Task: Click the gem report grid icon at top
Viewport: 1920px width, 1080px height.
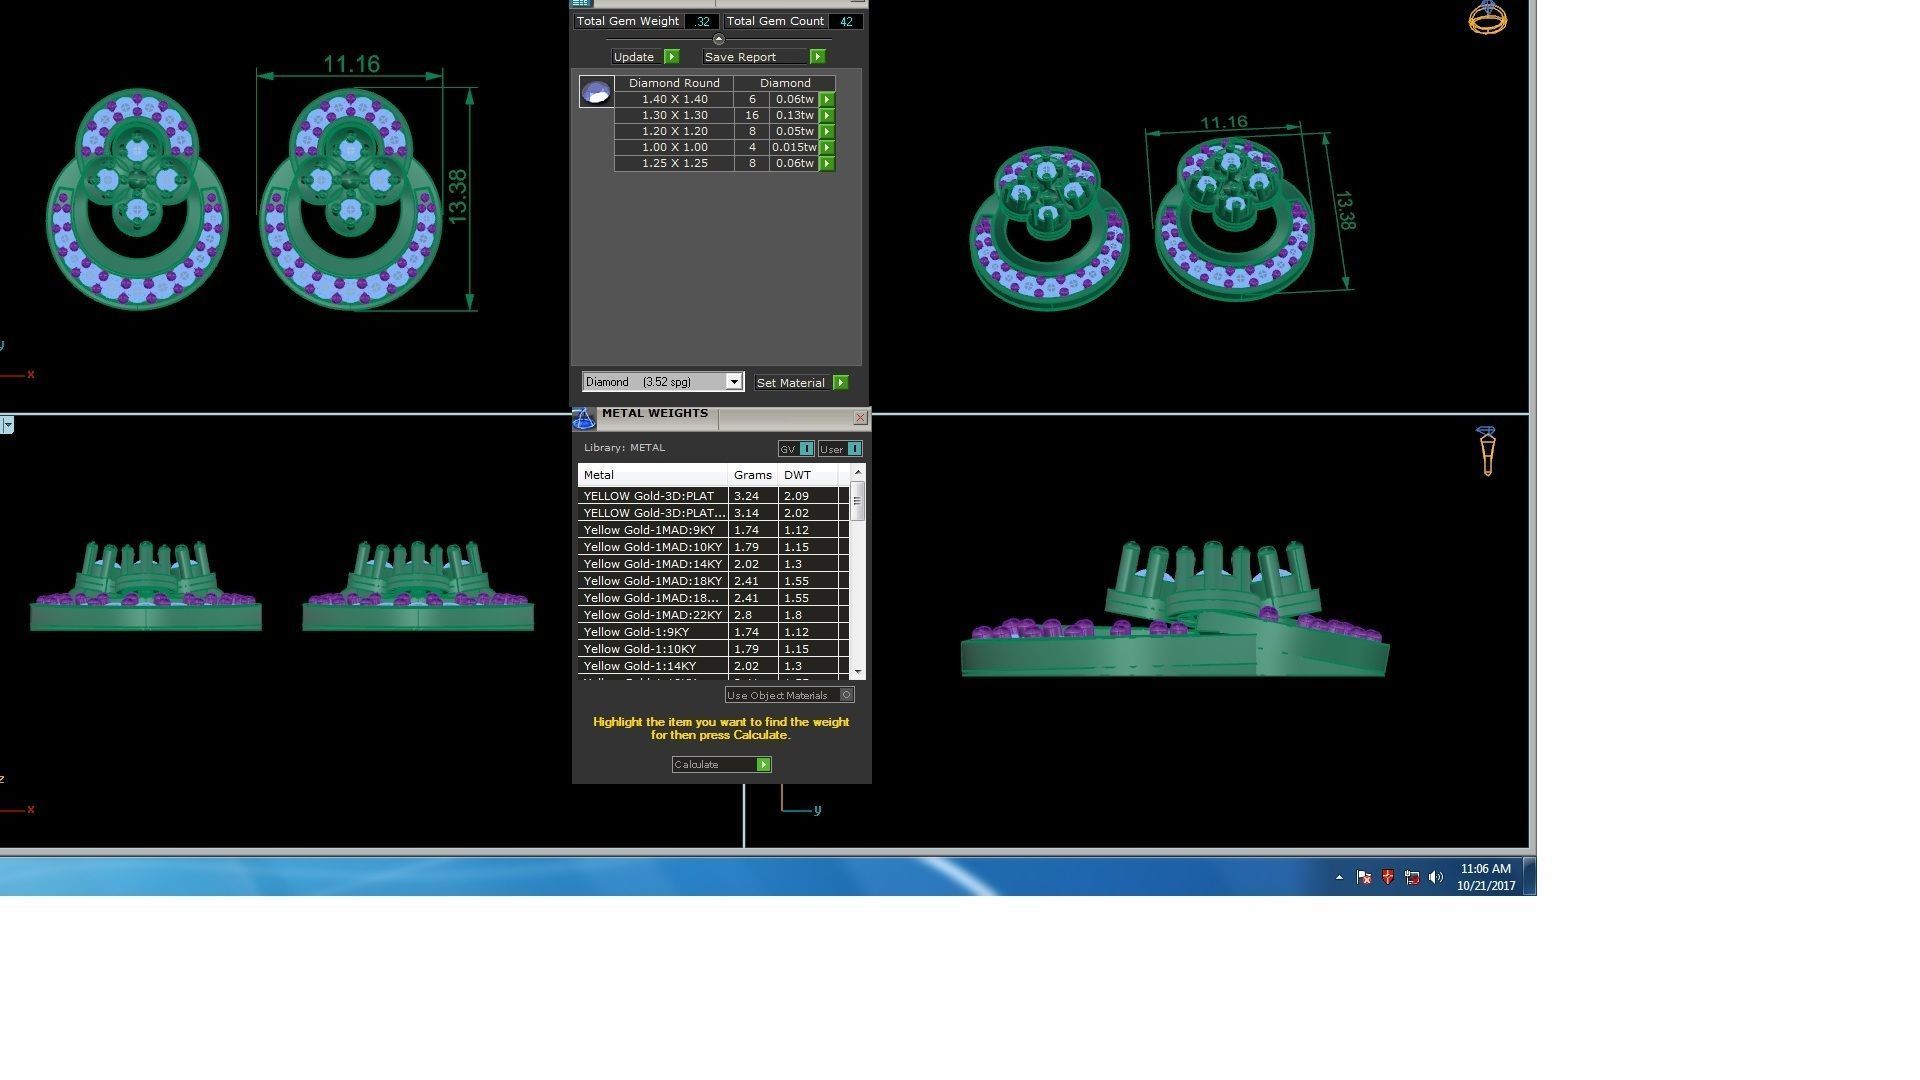Action: point(581,3)
